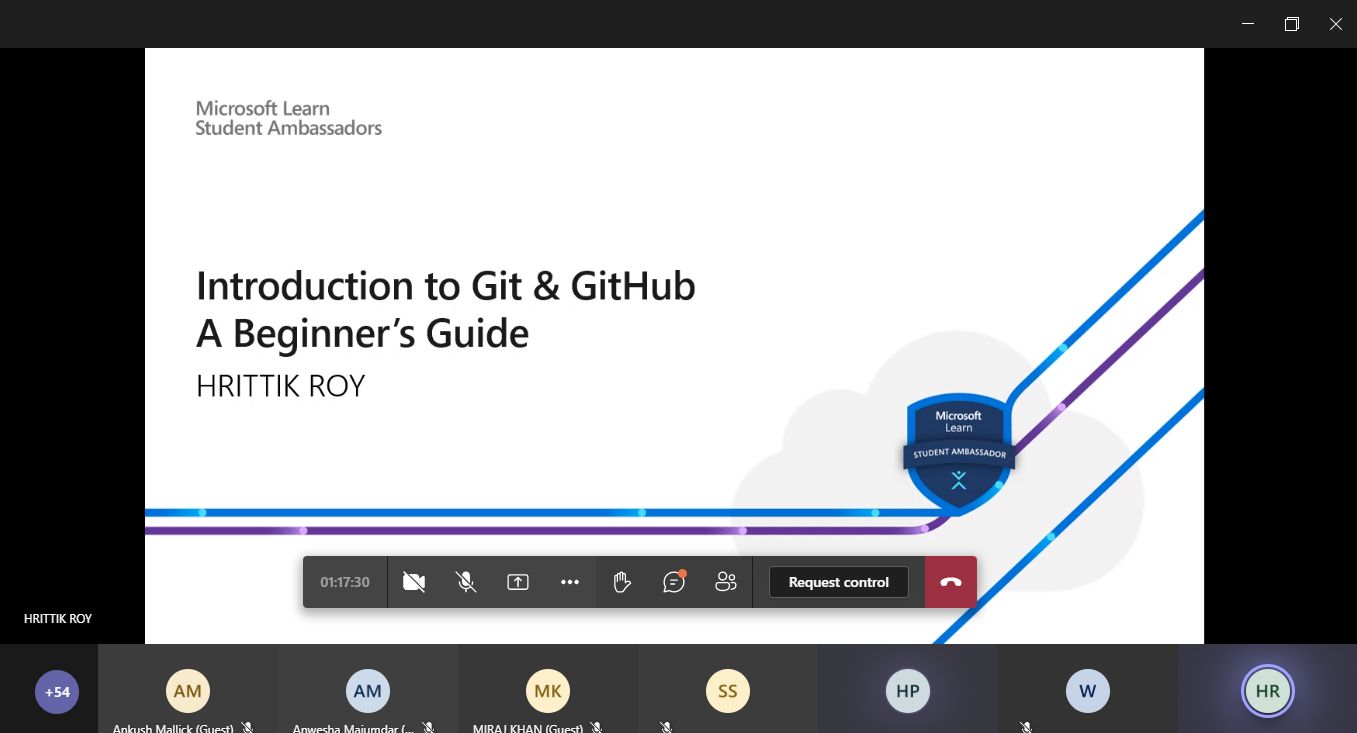This screenshot has width=1357, height=733.
Task: Unmute the microphone in meeting toolbar
Action: coord(466,582)
